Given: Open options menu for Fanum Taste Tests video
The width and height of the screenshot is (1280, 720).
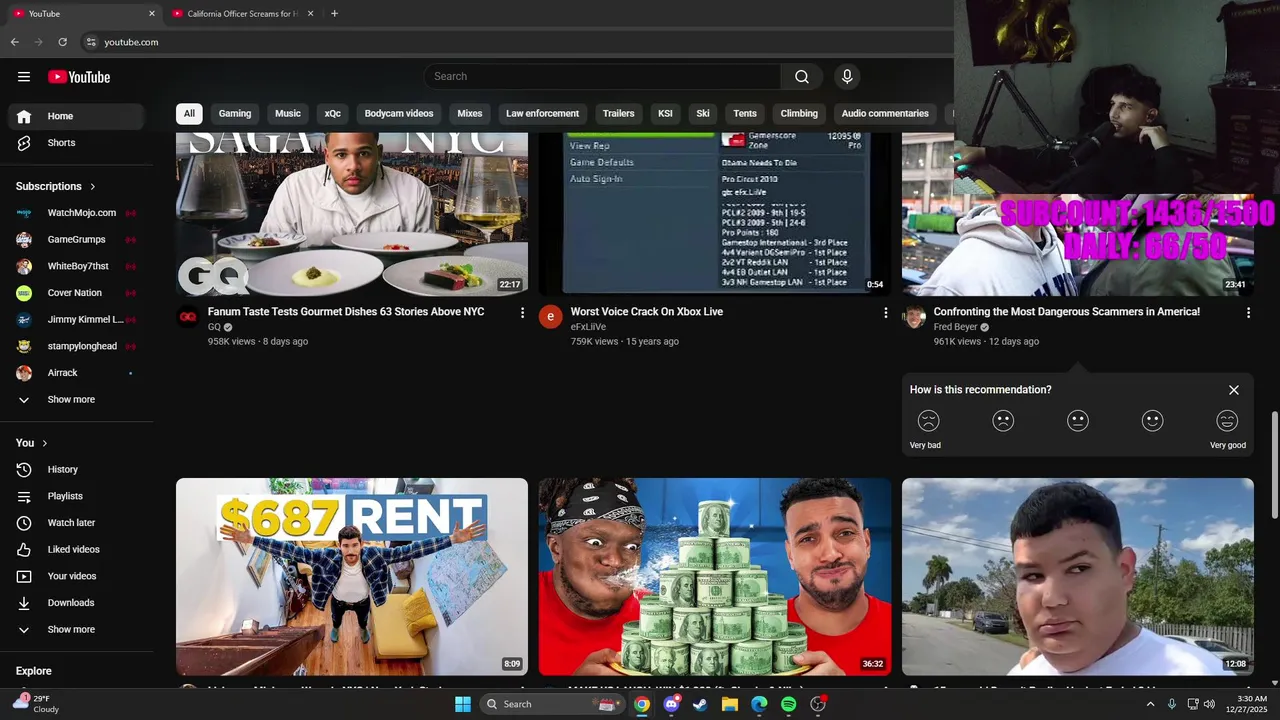Looking at the screenshot, I should [x=522, y=313].
